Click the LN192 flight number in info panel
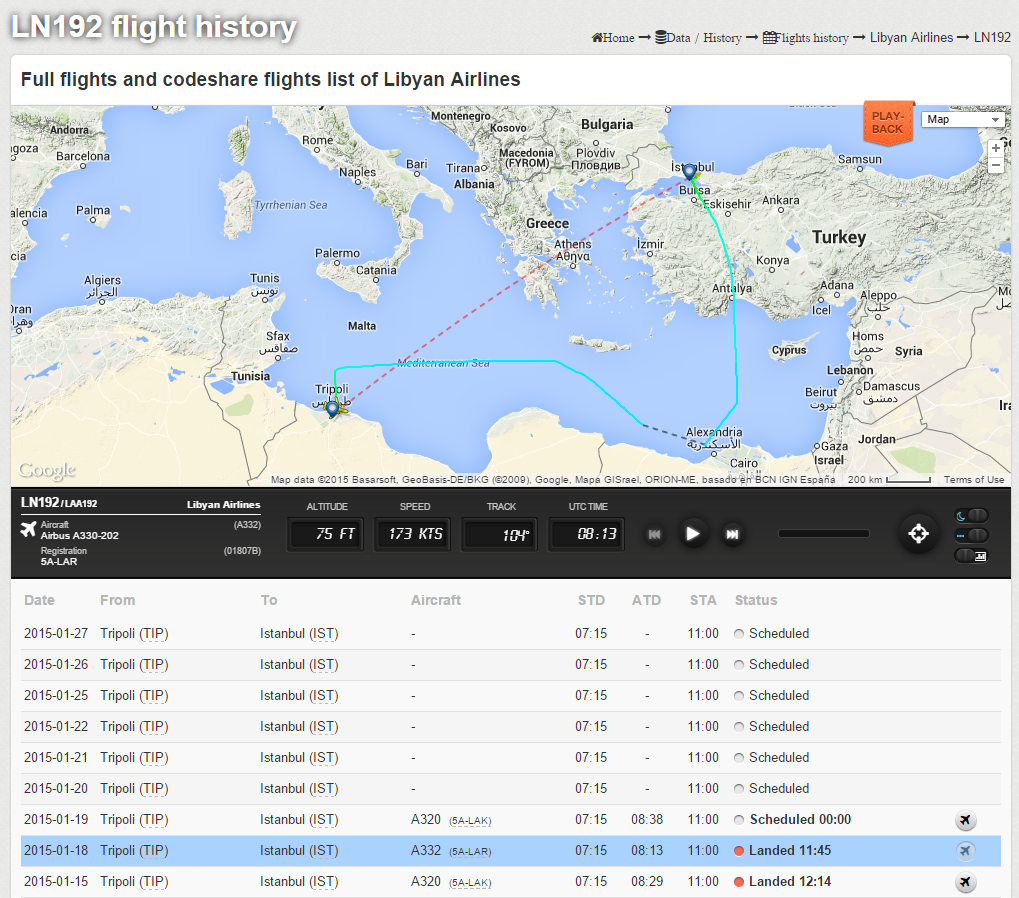 point(40,502)
